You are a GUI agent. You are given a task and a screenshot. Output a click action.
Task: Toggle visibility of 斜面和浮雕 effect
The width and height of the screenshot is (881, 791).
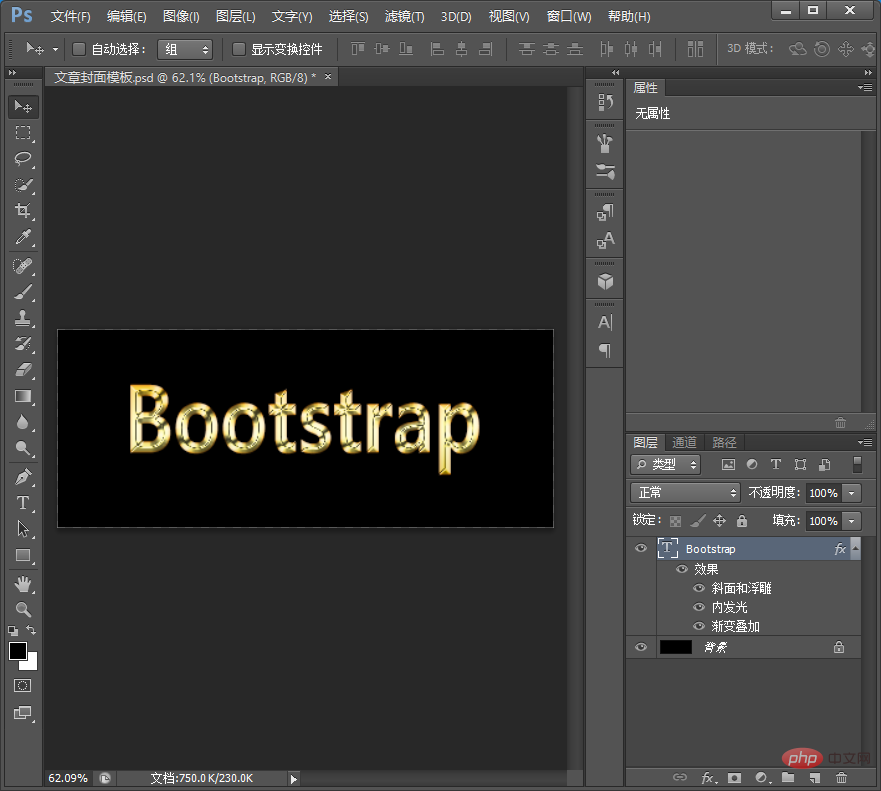pos(700,588)
